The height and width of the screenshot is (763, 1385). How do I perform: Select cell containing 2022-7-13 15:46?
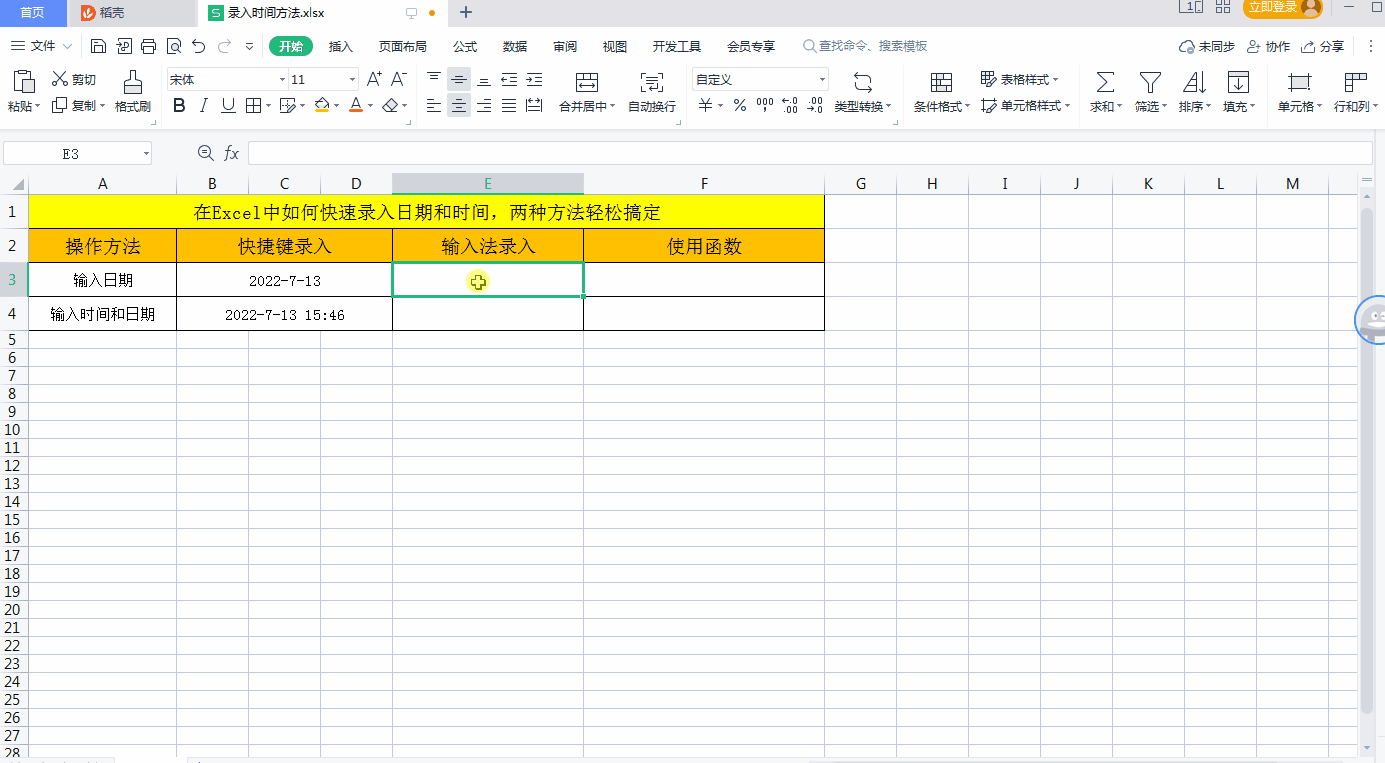click(284, 314)
